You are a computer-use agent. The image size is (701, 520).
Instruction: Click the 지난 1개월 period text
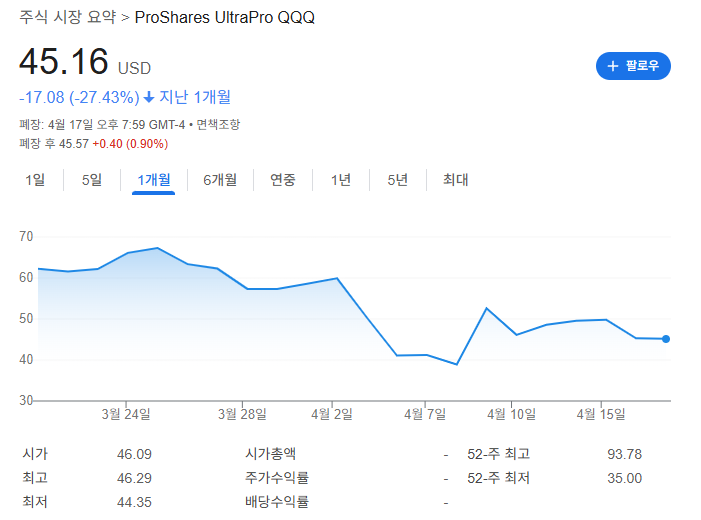pos(195,97)
